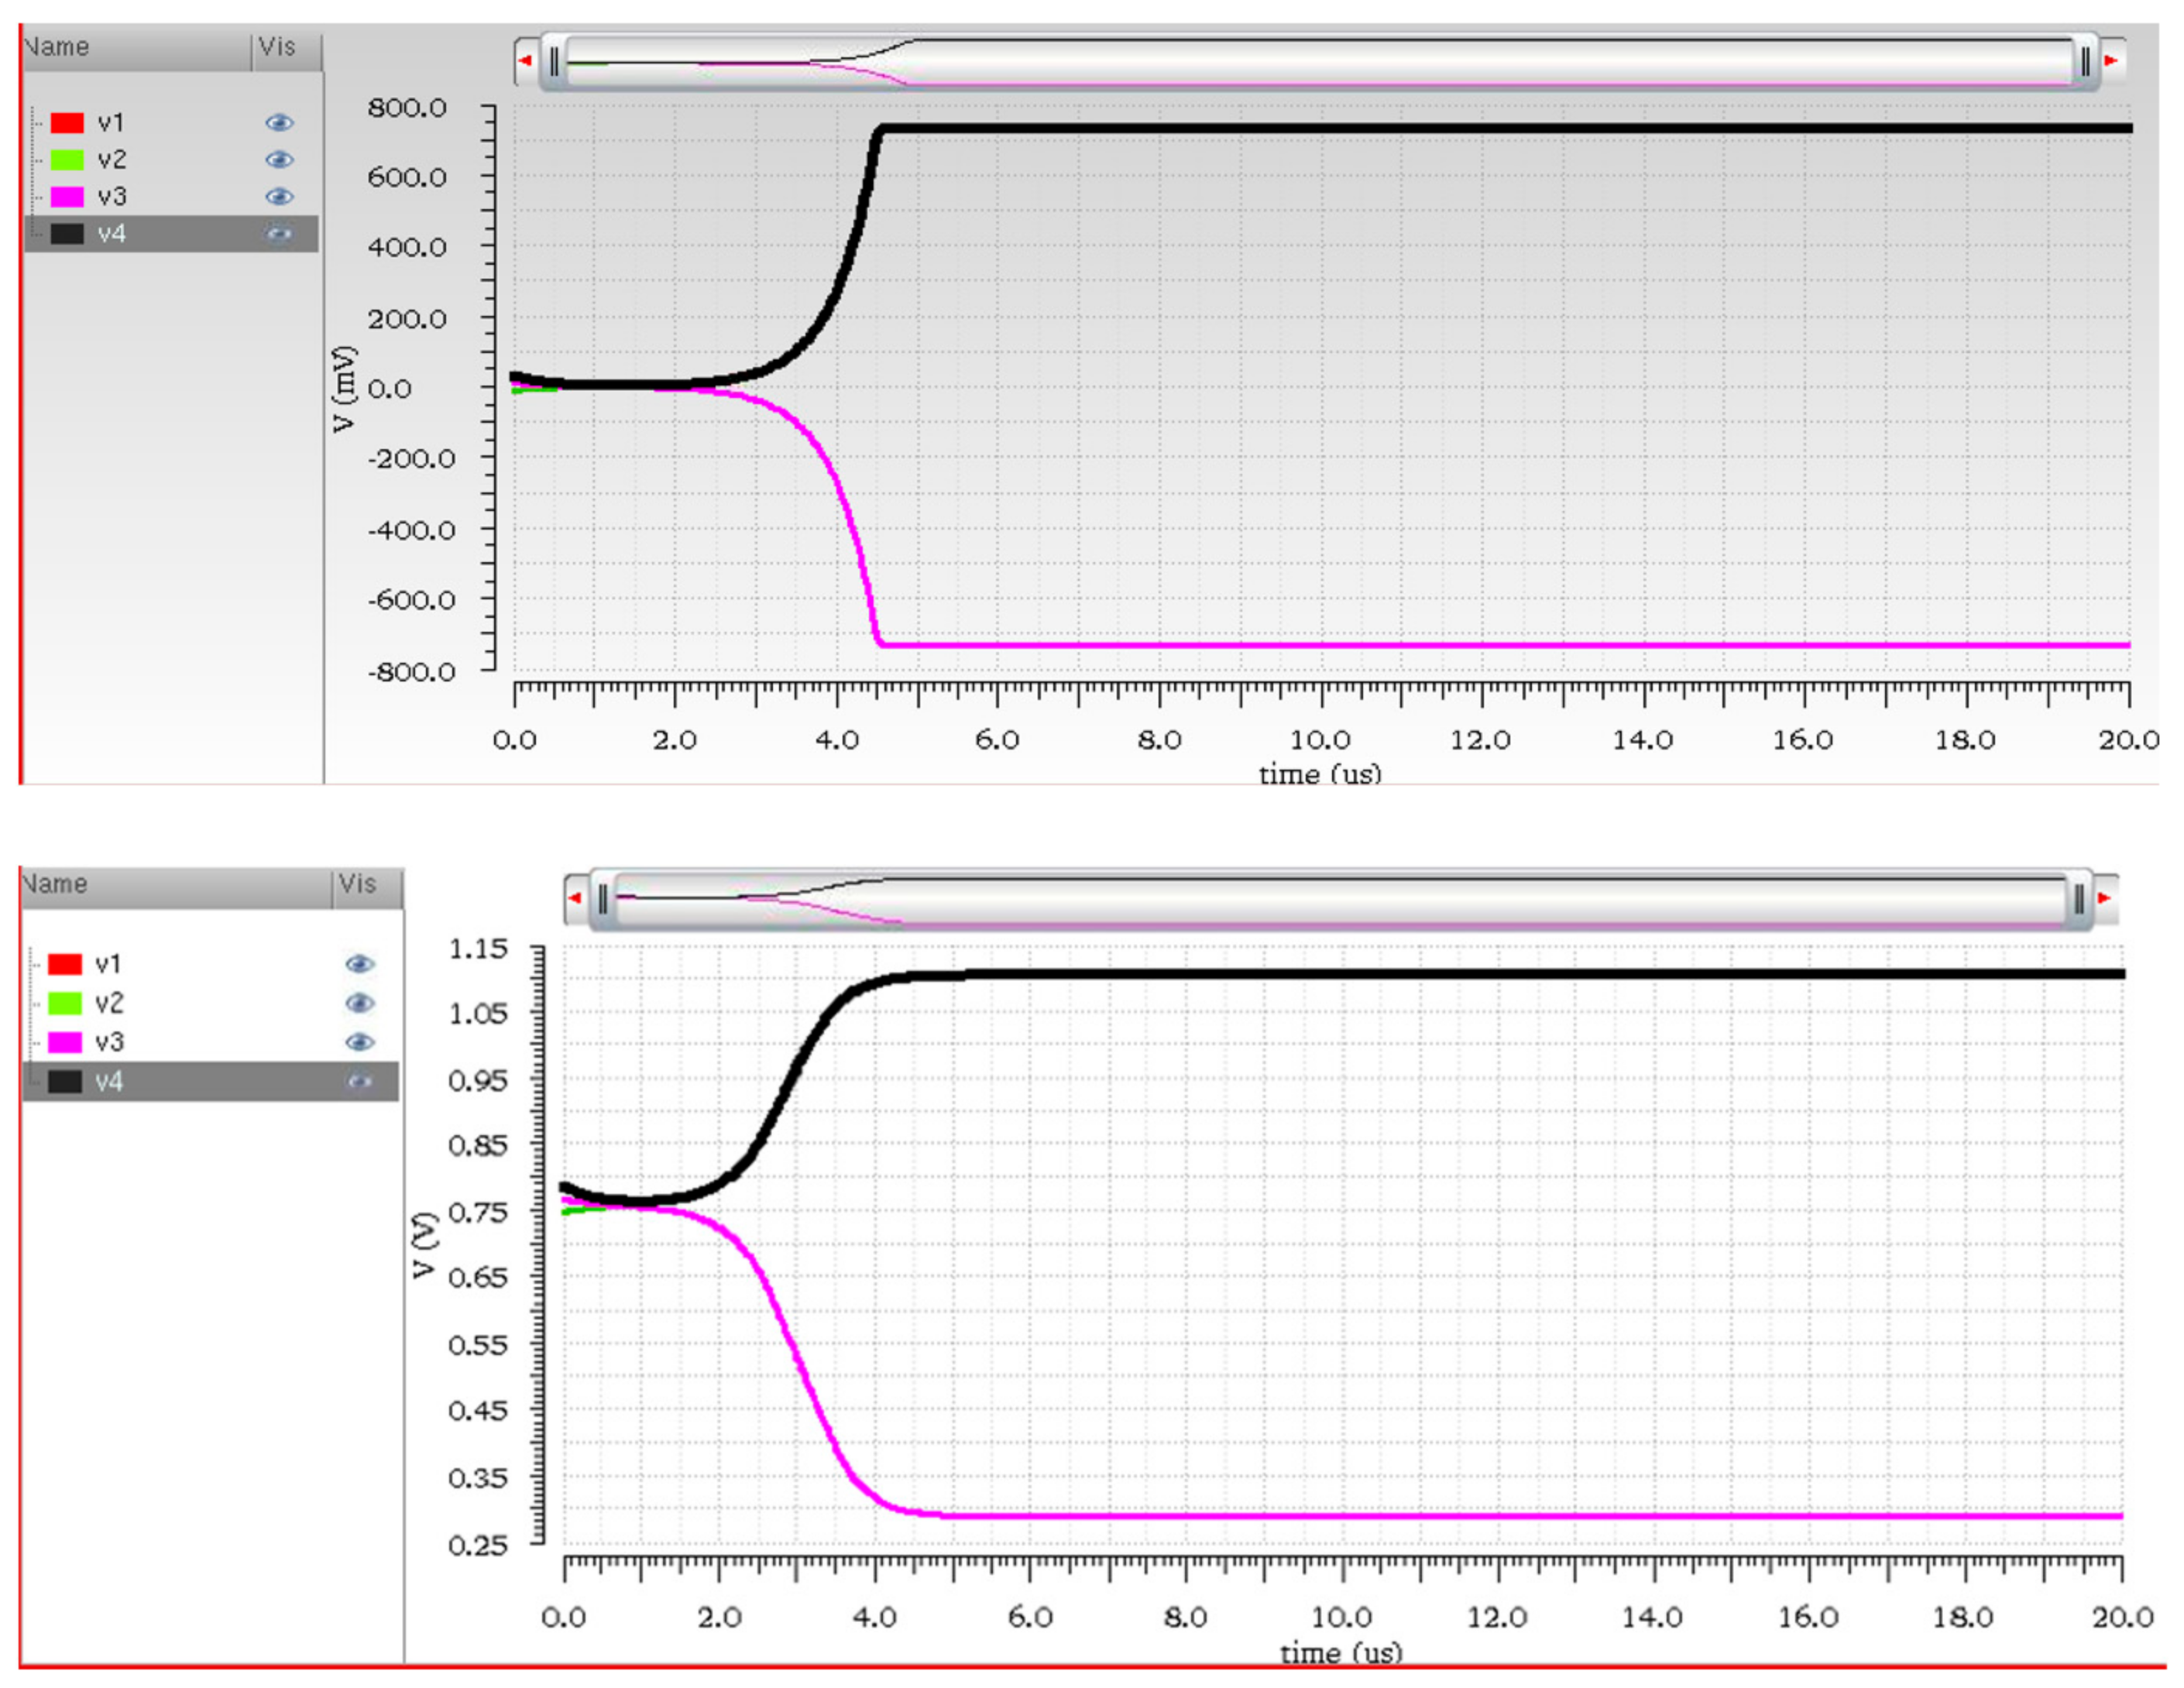This screenshot has width=2184, height=1688.
Task: Click right red arrow on bottom zoom bar
Action: [x=2104, y=898]
